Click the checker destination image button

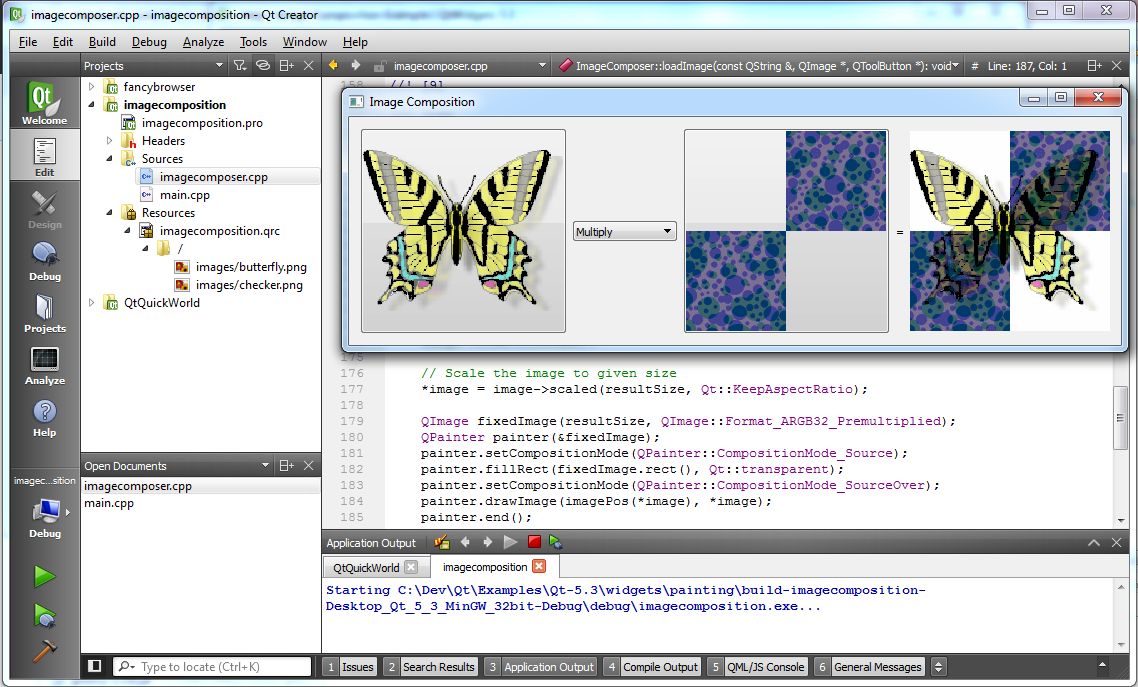point(786,231)
